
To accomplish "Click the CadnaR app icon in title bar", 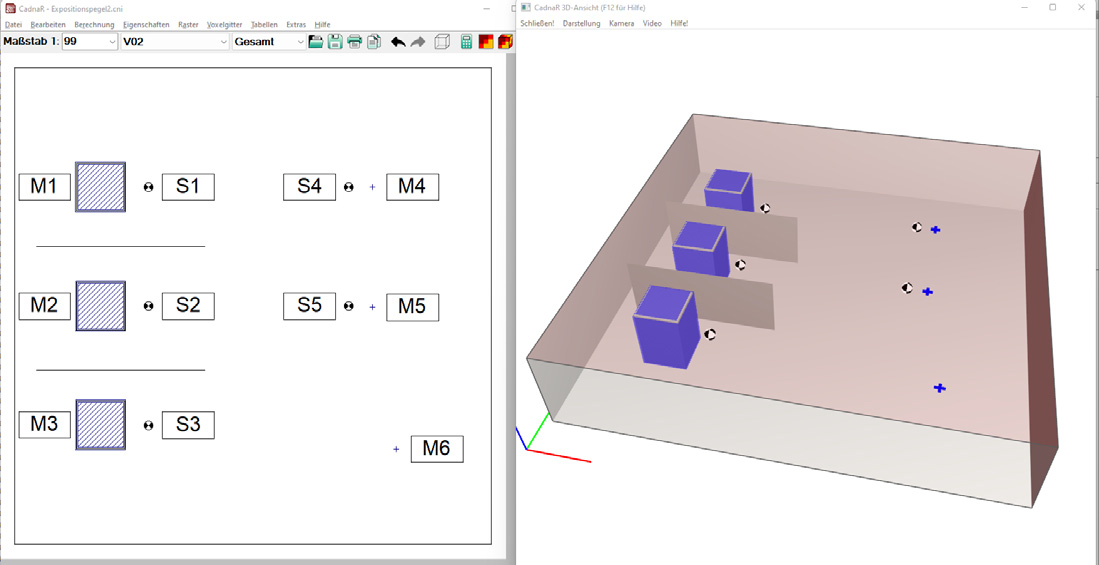I will pyautogui.click(x=10, y=7).
